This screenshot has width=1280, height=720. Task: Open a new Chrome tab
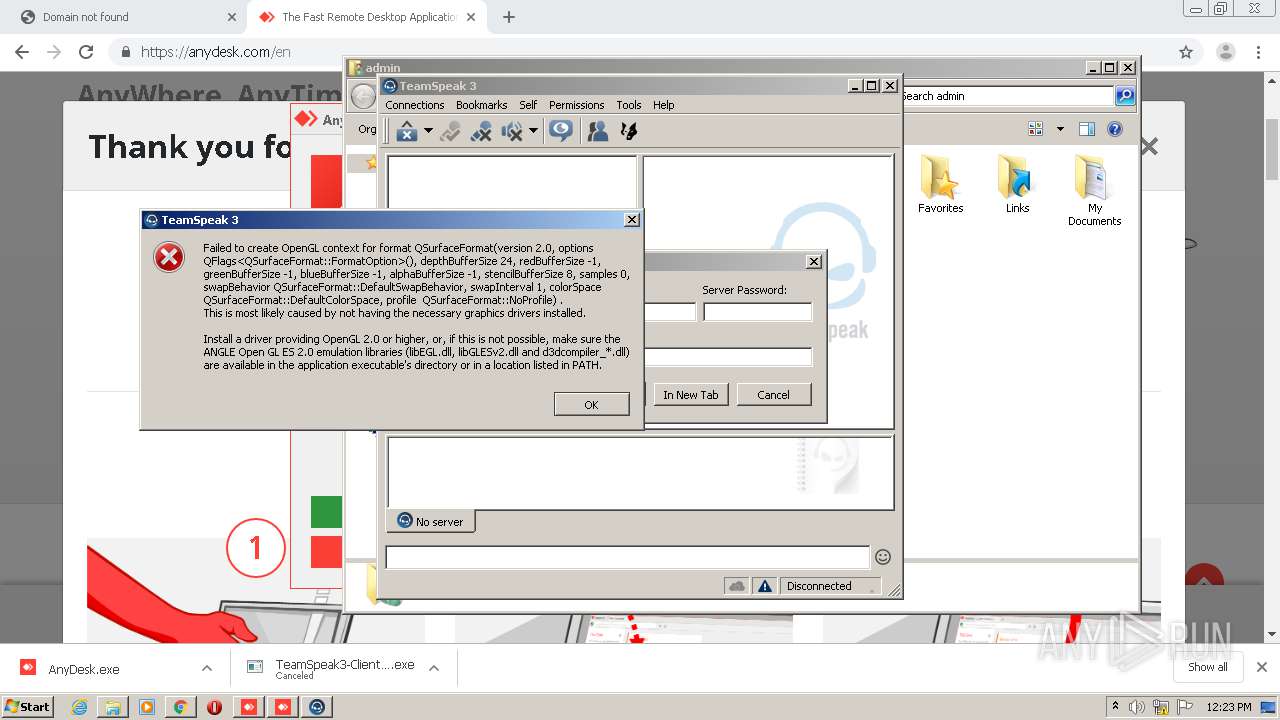[509, 17]
